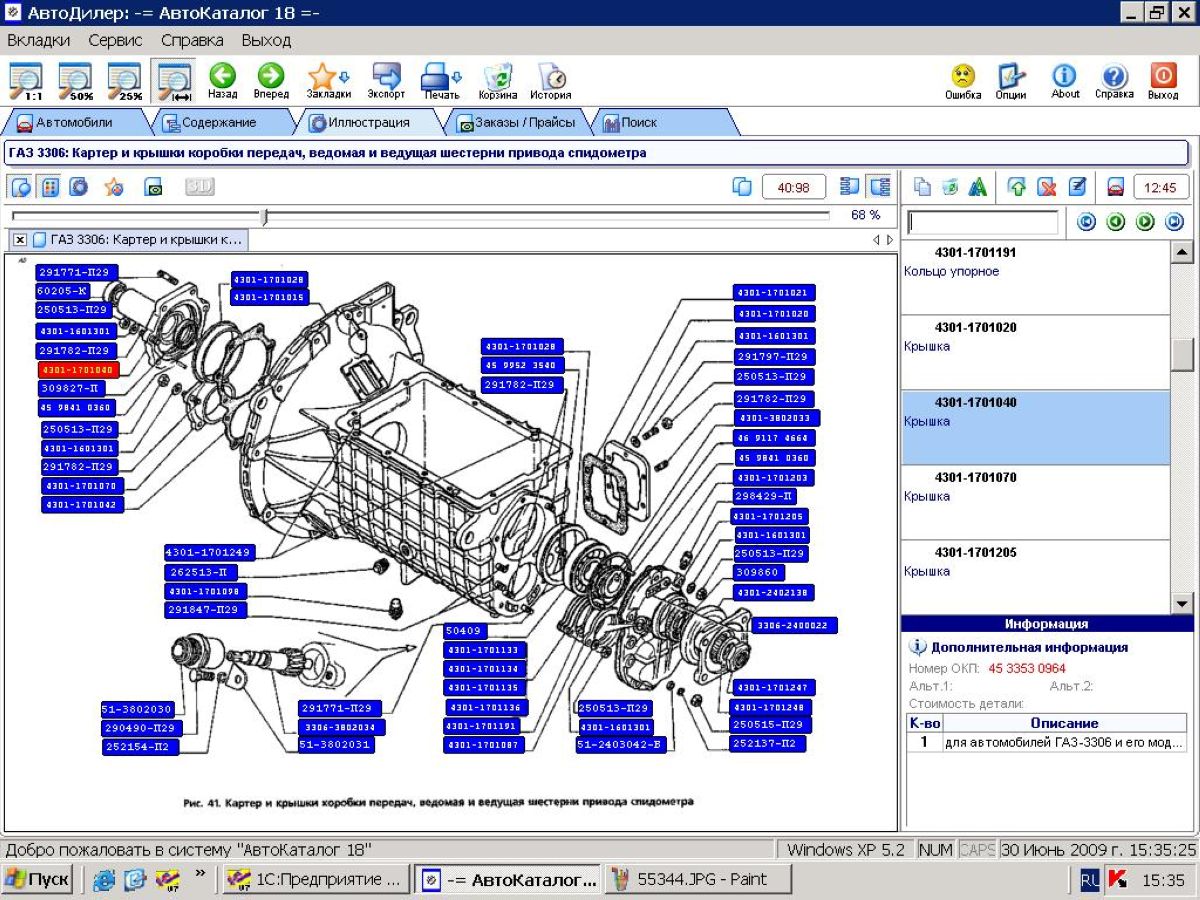Click copy icon beside 40:98 counter
The image size is (1200, 900).
pyautogui.click(x=742, y=186)
